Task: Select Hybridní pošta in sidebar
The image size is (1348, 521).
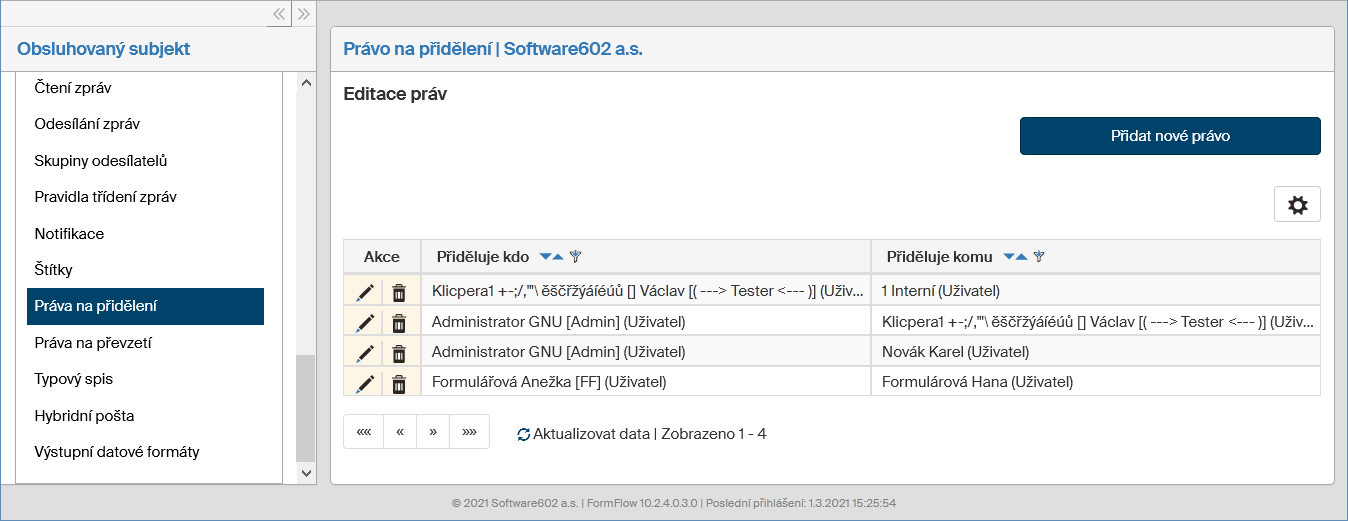Action: [x=84, y=416]
